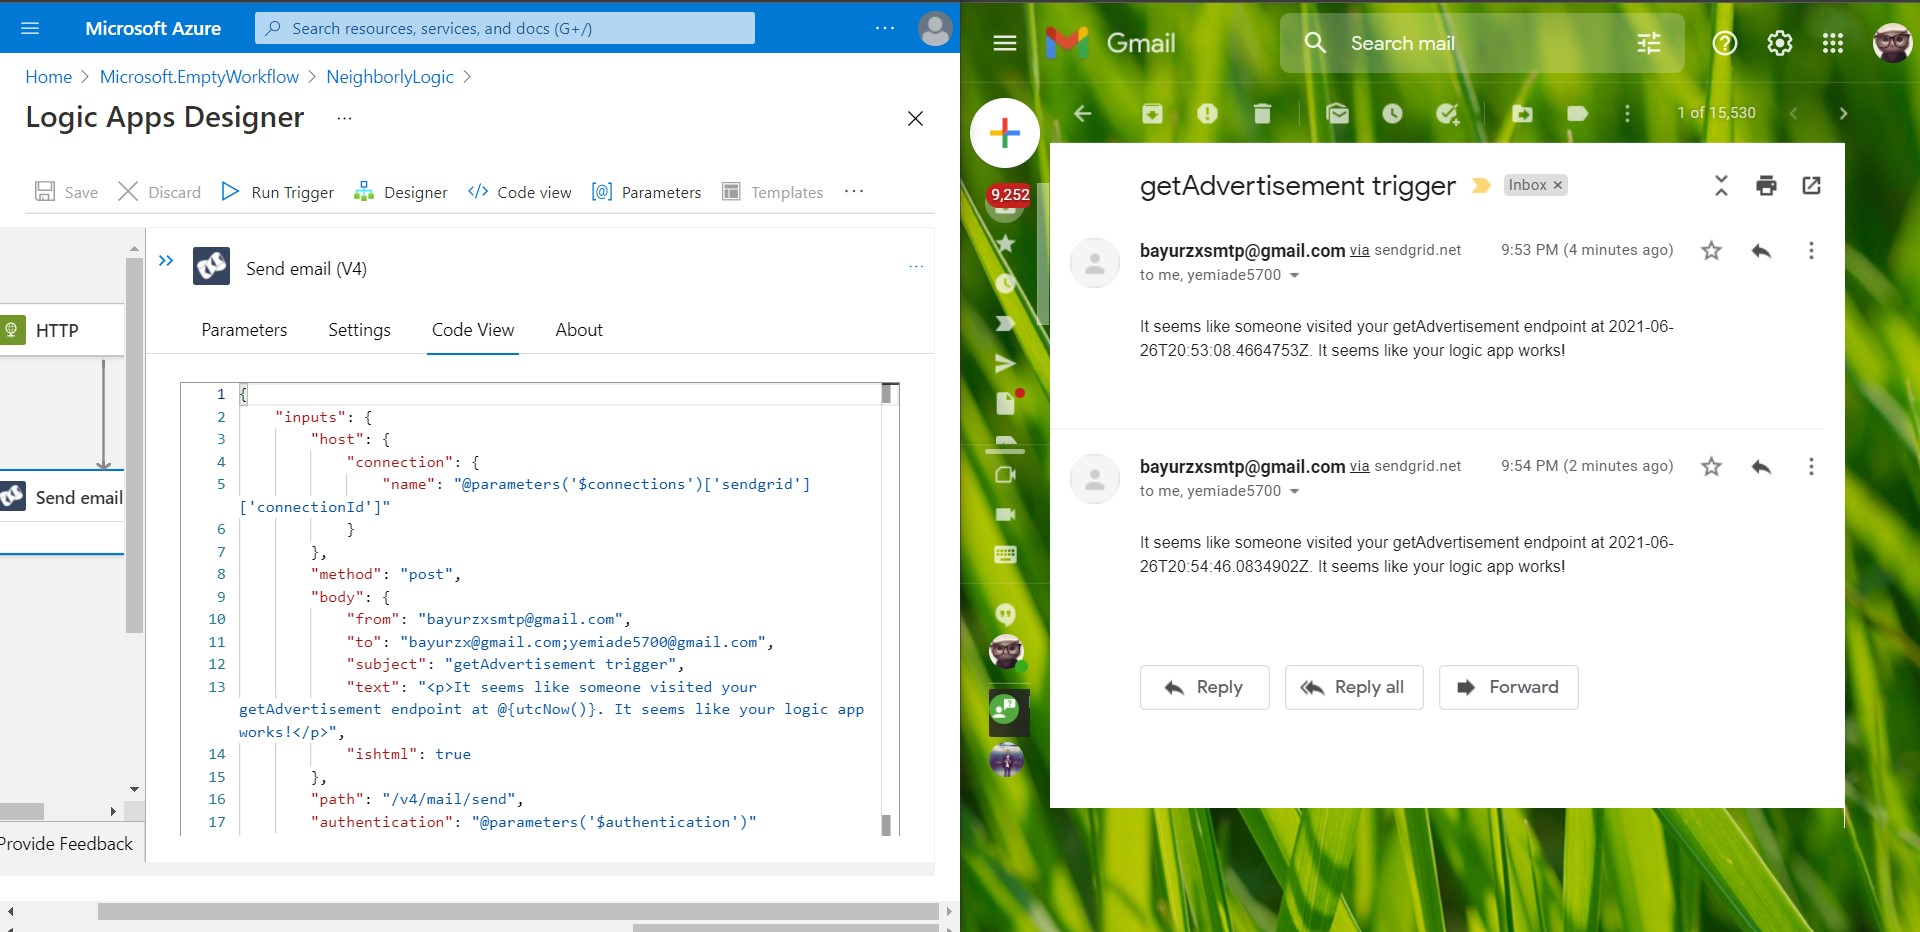This screenshot has width=1920, height=932.
Task: Click NeighborlyLogic breadcrumb
Action: coord(390,77)
